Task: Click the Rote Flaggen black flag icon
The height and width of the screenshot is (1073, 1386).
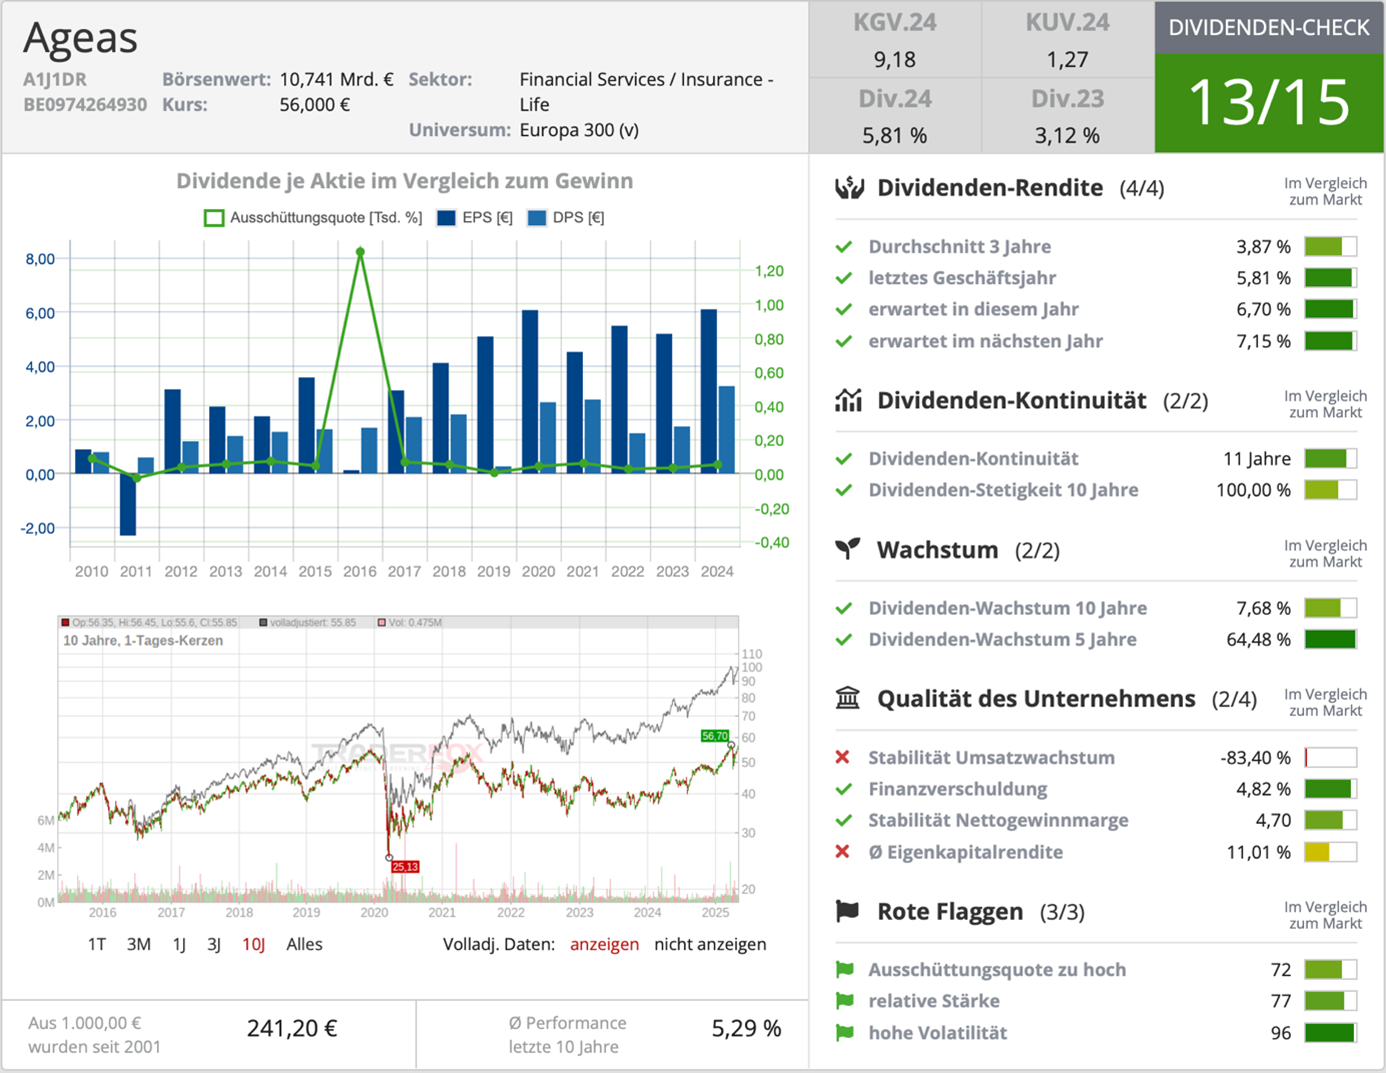Action: 848,911
